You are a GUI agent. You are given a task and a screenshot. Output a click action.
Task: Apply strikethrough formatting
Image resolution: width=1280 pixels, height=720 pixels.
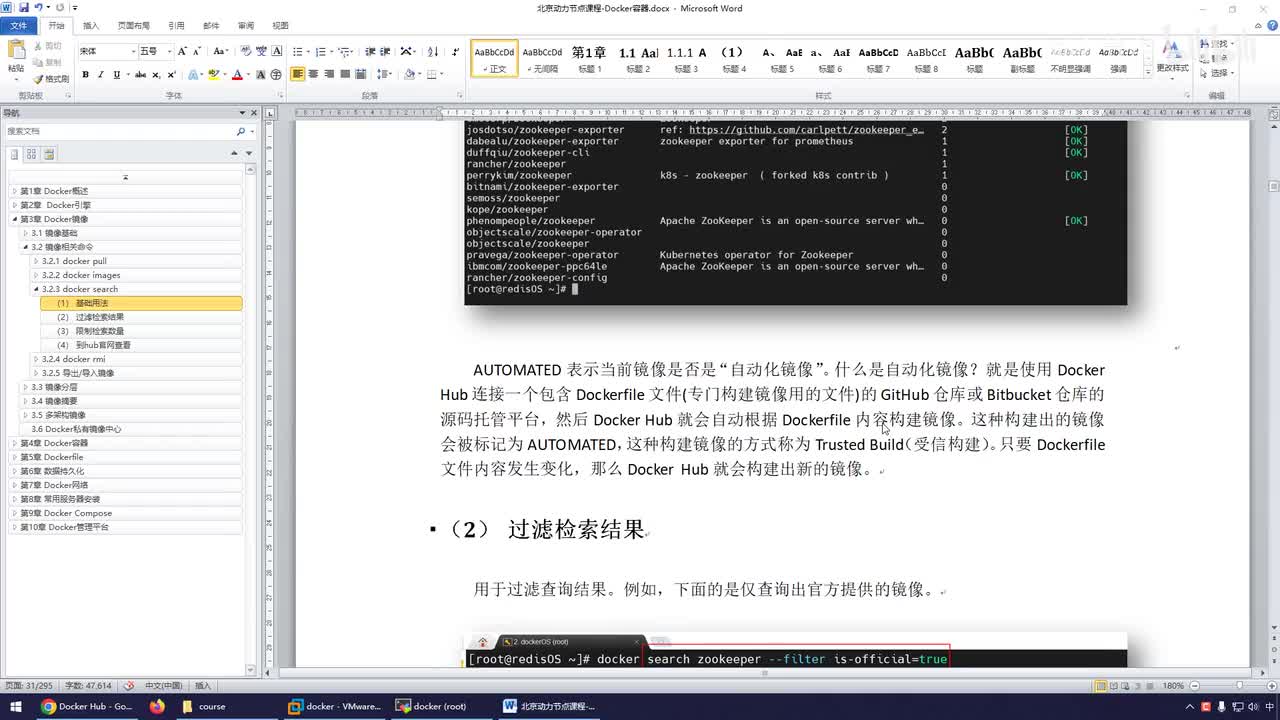[x=141, y=74]
